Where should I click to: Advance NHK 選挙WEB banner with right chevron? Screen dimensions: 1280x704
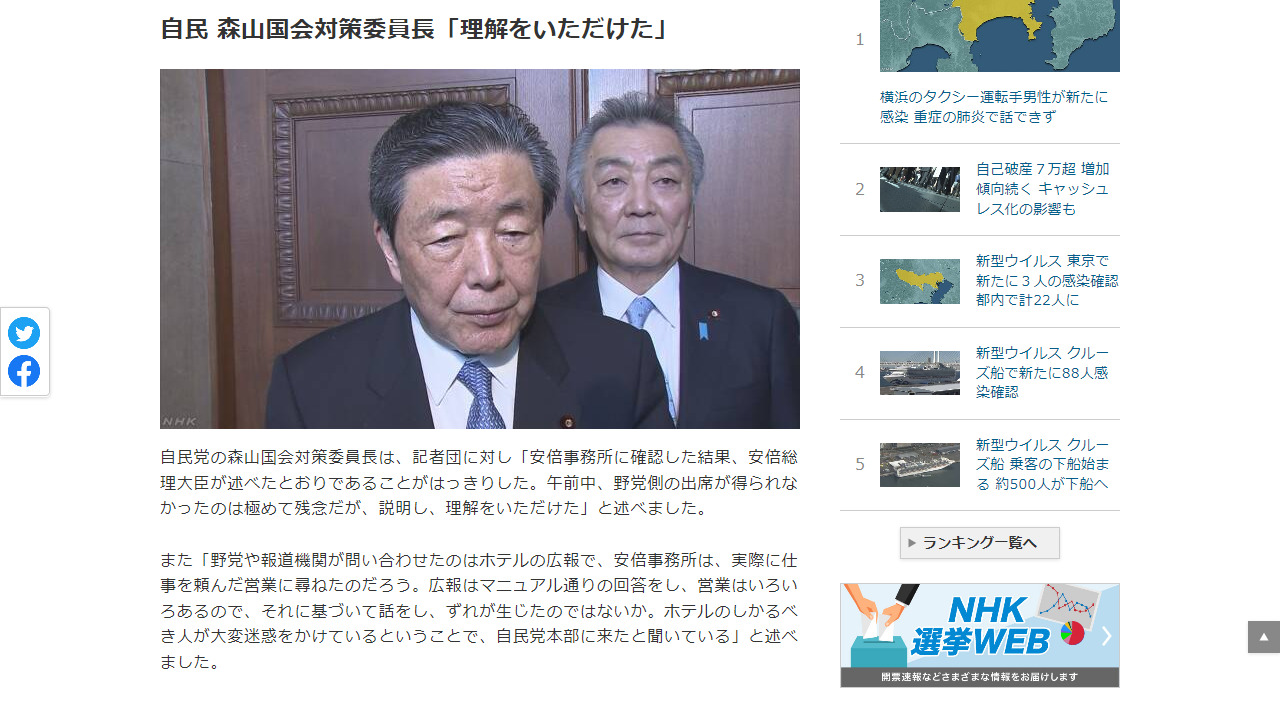(1106, 635)
